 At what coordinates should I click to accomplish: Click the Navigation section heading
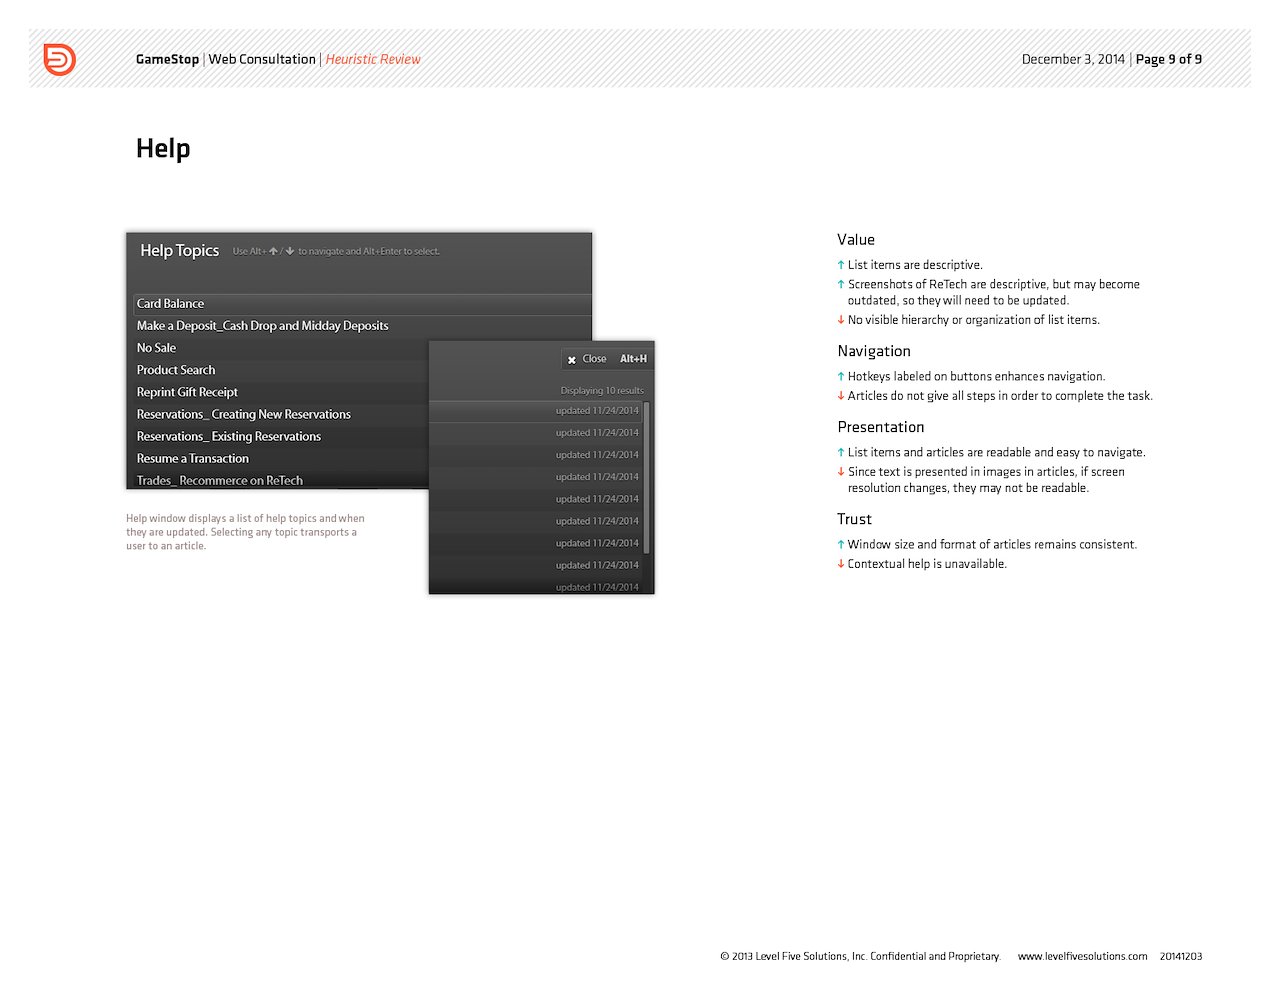click(x=874, y=351)
